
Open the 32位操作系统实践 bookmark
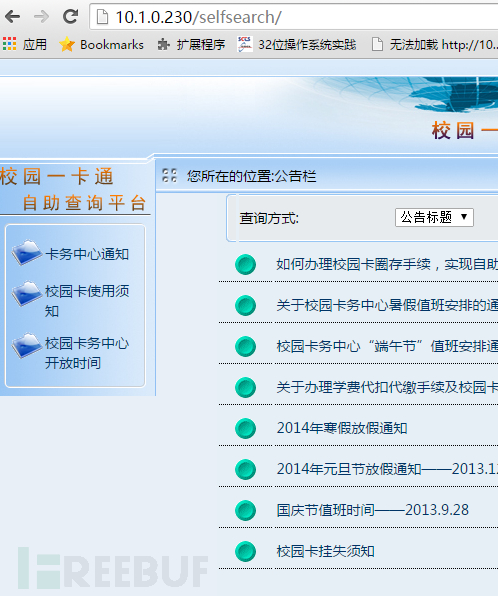click(x=297, y=45)
